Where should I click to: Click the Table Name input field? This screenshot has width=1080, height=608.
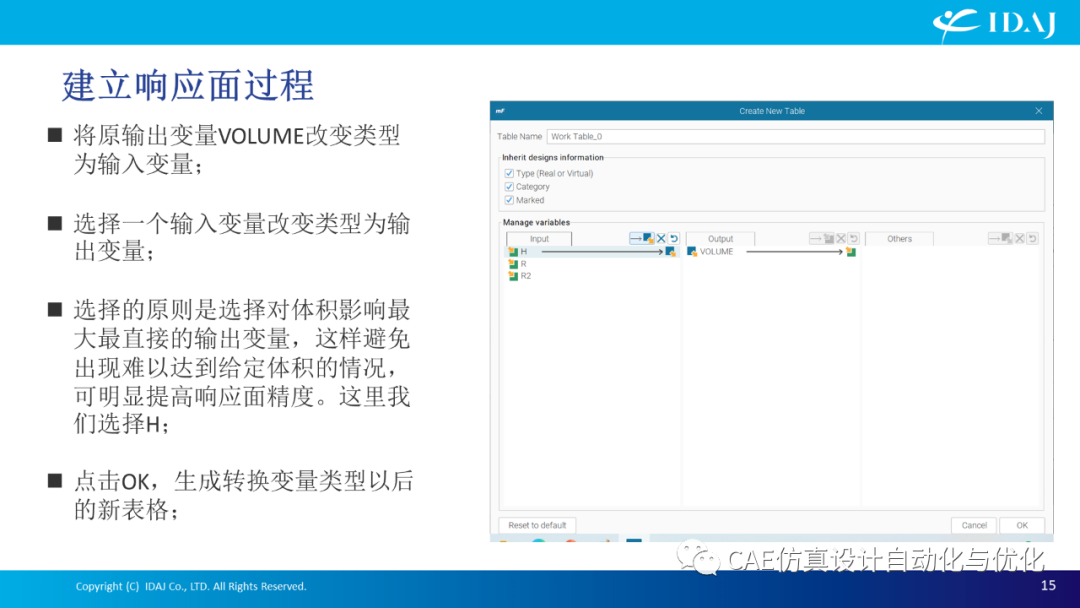796,136
